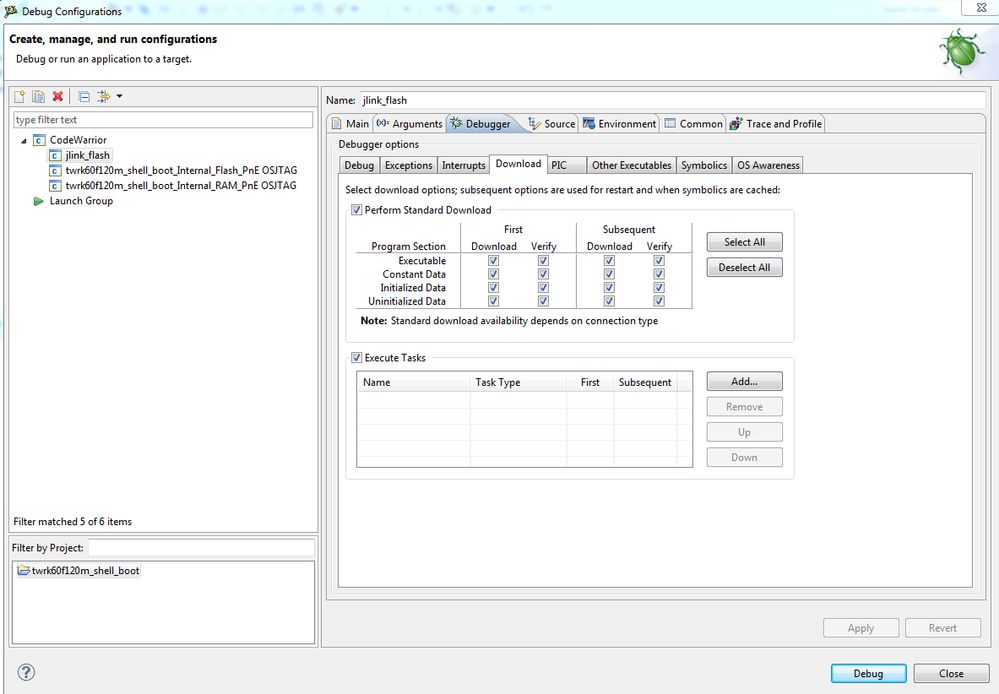999x694 pixels.
Task: Switch to the Debug sub-tab
Action: [x=359, y=165]
